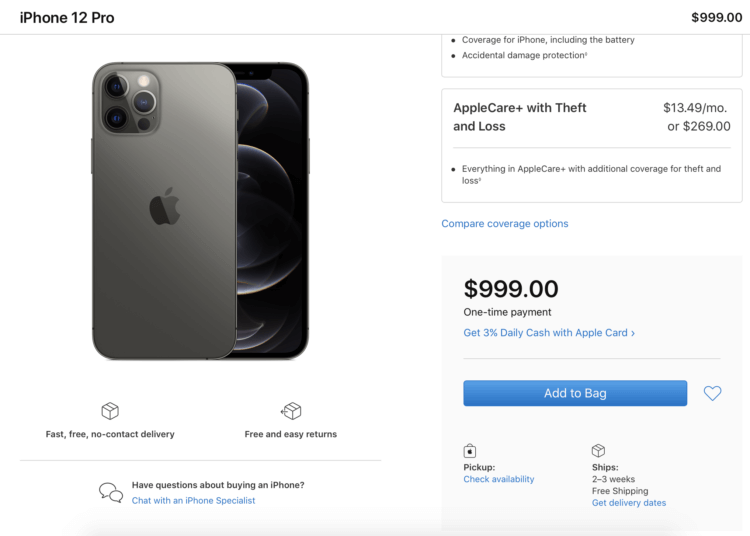Open Get 3% Daily Cash with Apple Card
Screen dimensions: 750x536
pyautogui.click(x=549, y=333)
